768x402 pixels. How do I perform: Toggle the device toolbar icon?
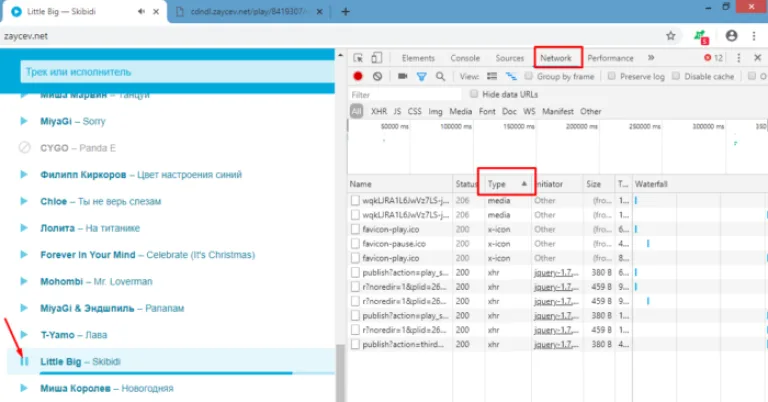click(376, 58)
